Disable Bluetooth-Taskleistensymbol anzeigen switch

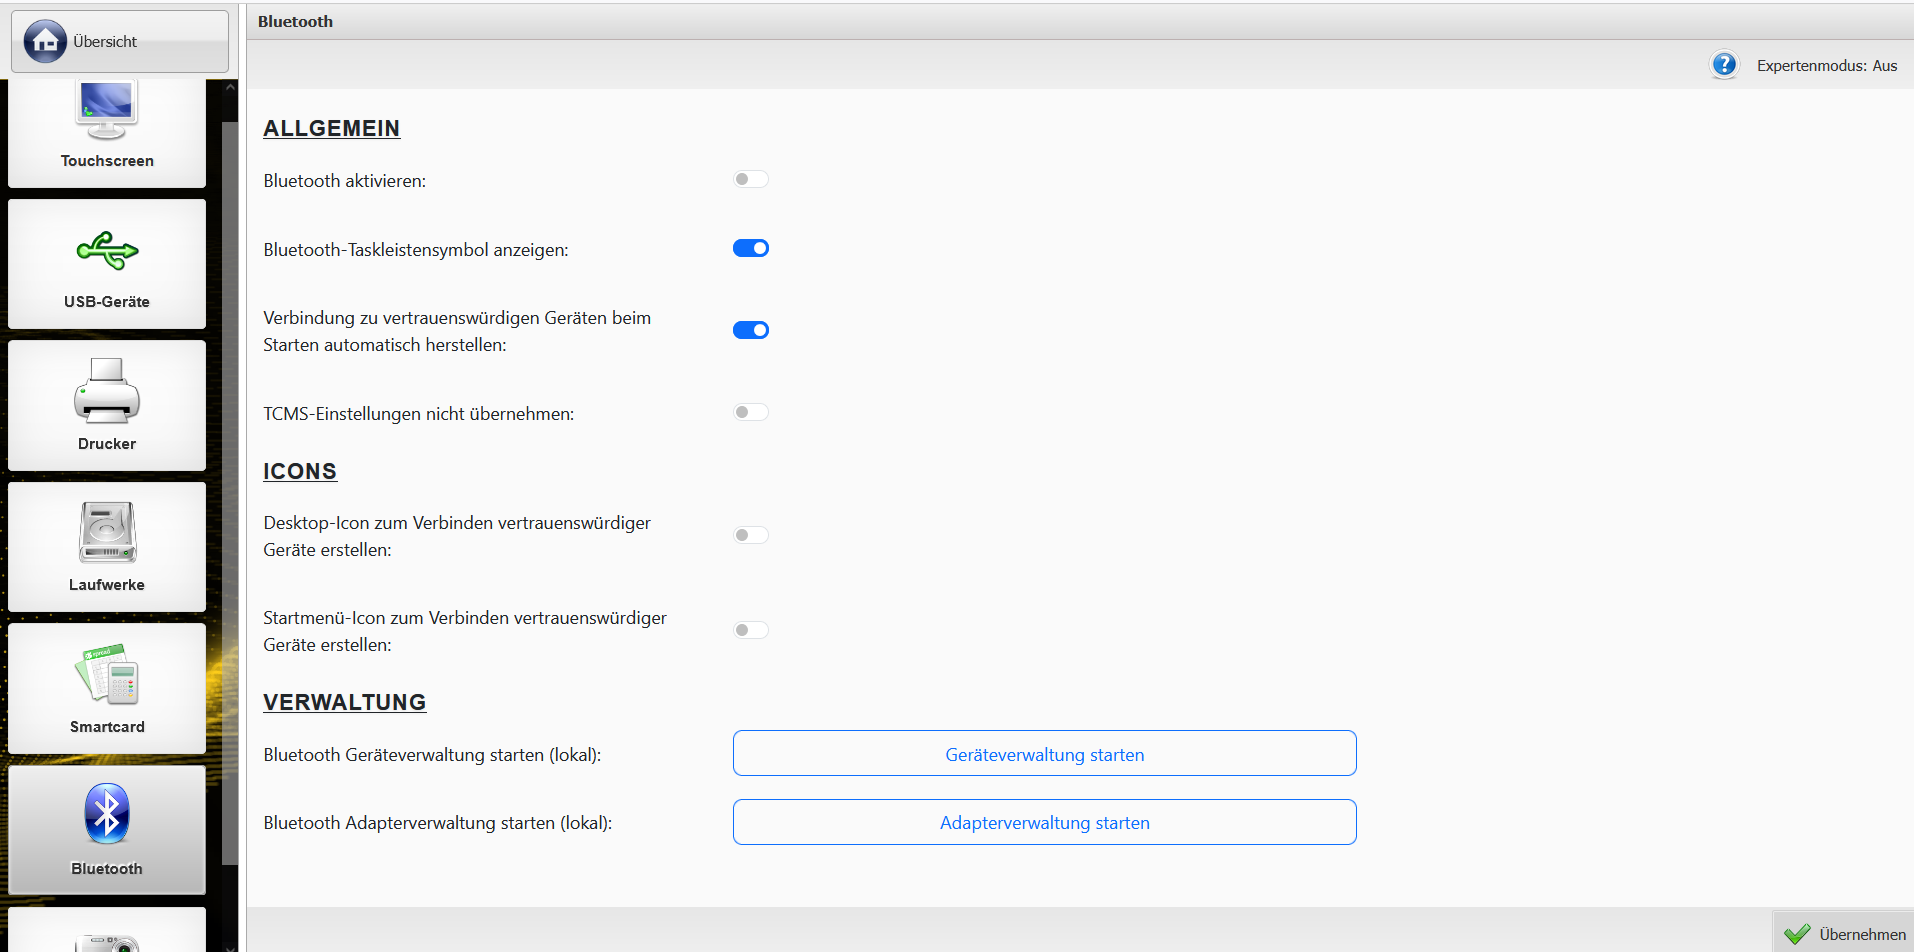tap(751, 248)
